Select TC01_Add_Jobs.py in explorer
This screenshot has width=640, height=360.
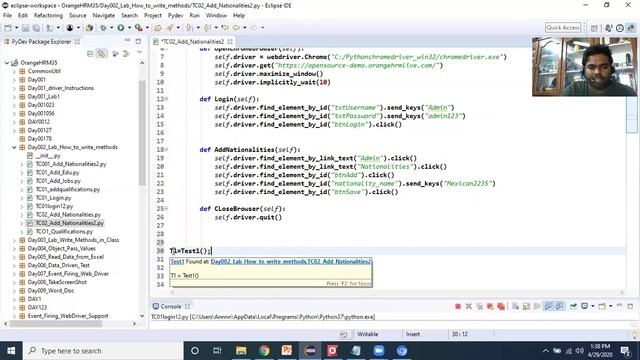[58, 181]
